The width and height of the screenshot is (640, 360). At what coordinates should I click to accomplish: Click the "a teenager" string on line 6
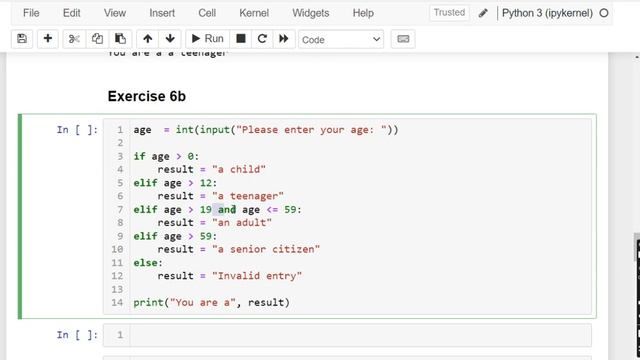(x=248, y=196)
